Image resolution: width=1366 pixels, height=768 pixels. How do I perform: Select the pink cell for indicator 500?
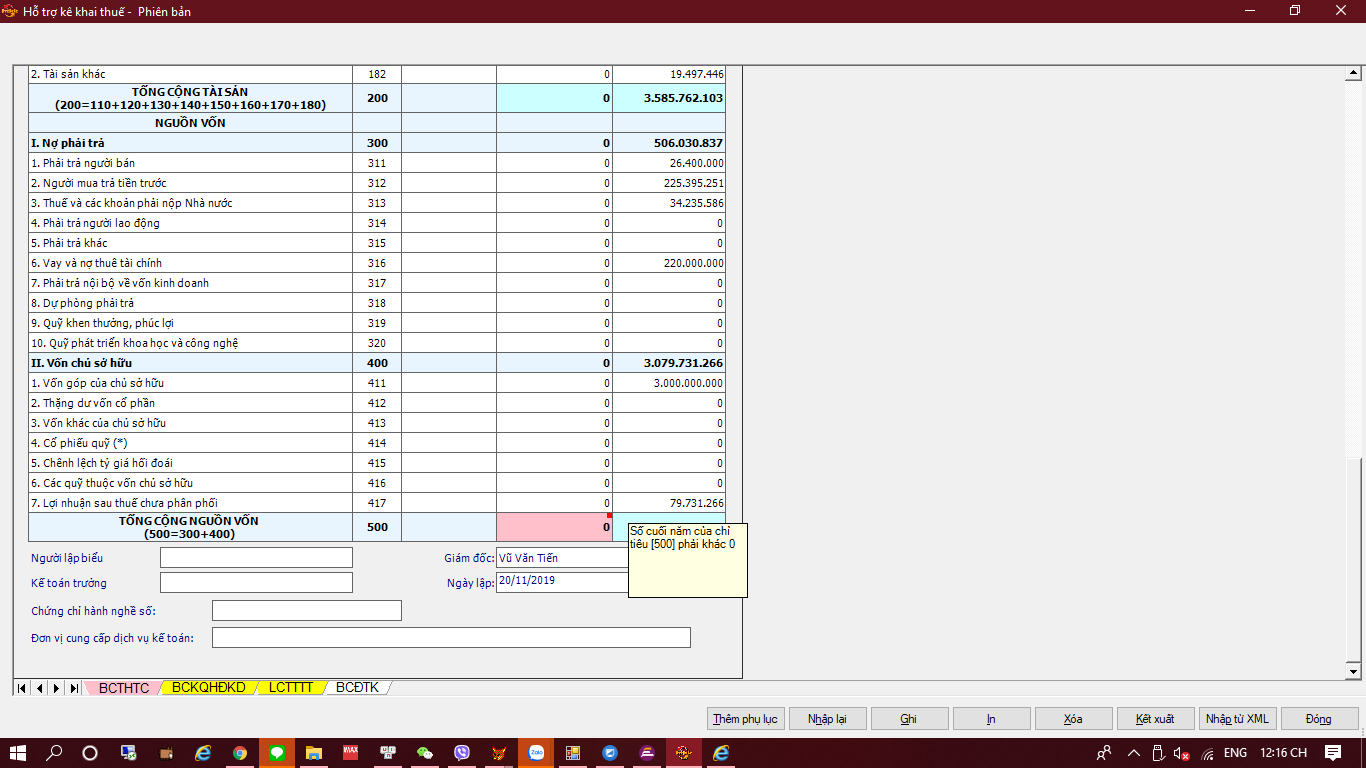click(554, 527)
